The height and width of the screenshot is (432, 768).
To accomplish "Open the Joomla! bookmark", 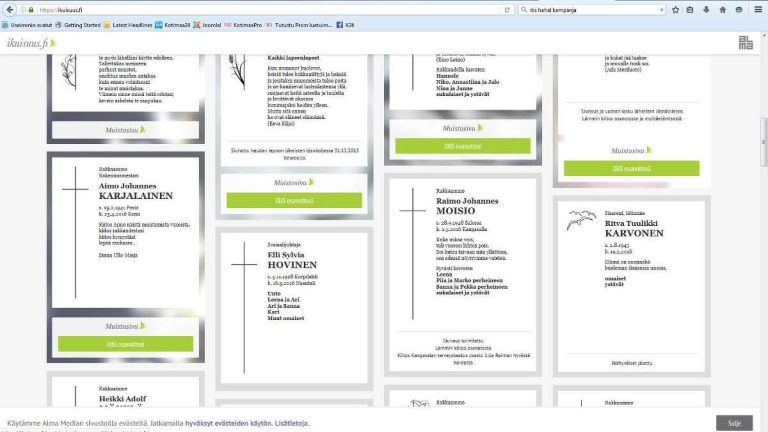I will coord(207,25).
